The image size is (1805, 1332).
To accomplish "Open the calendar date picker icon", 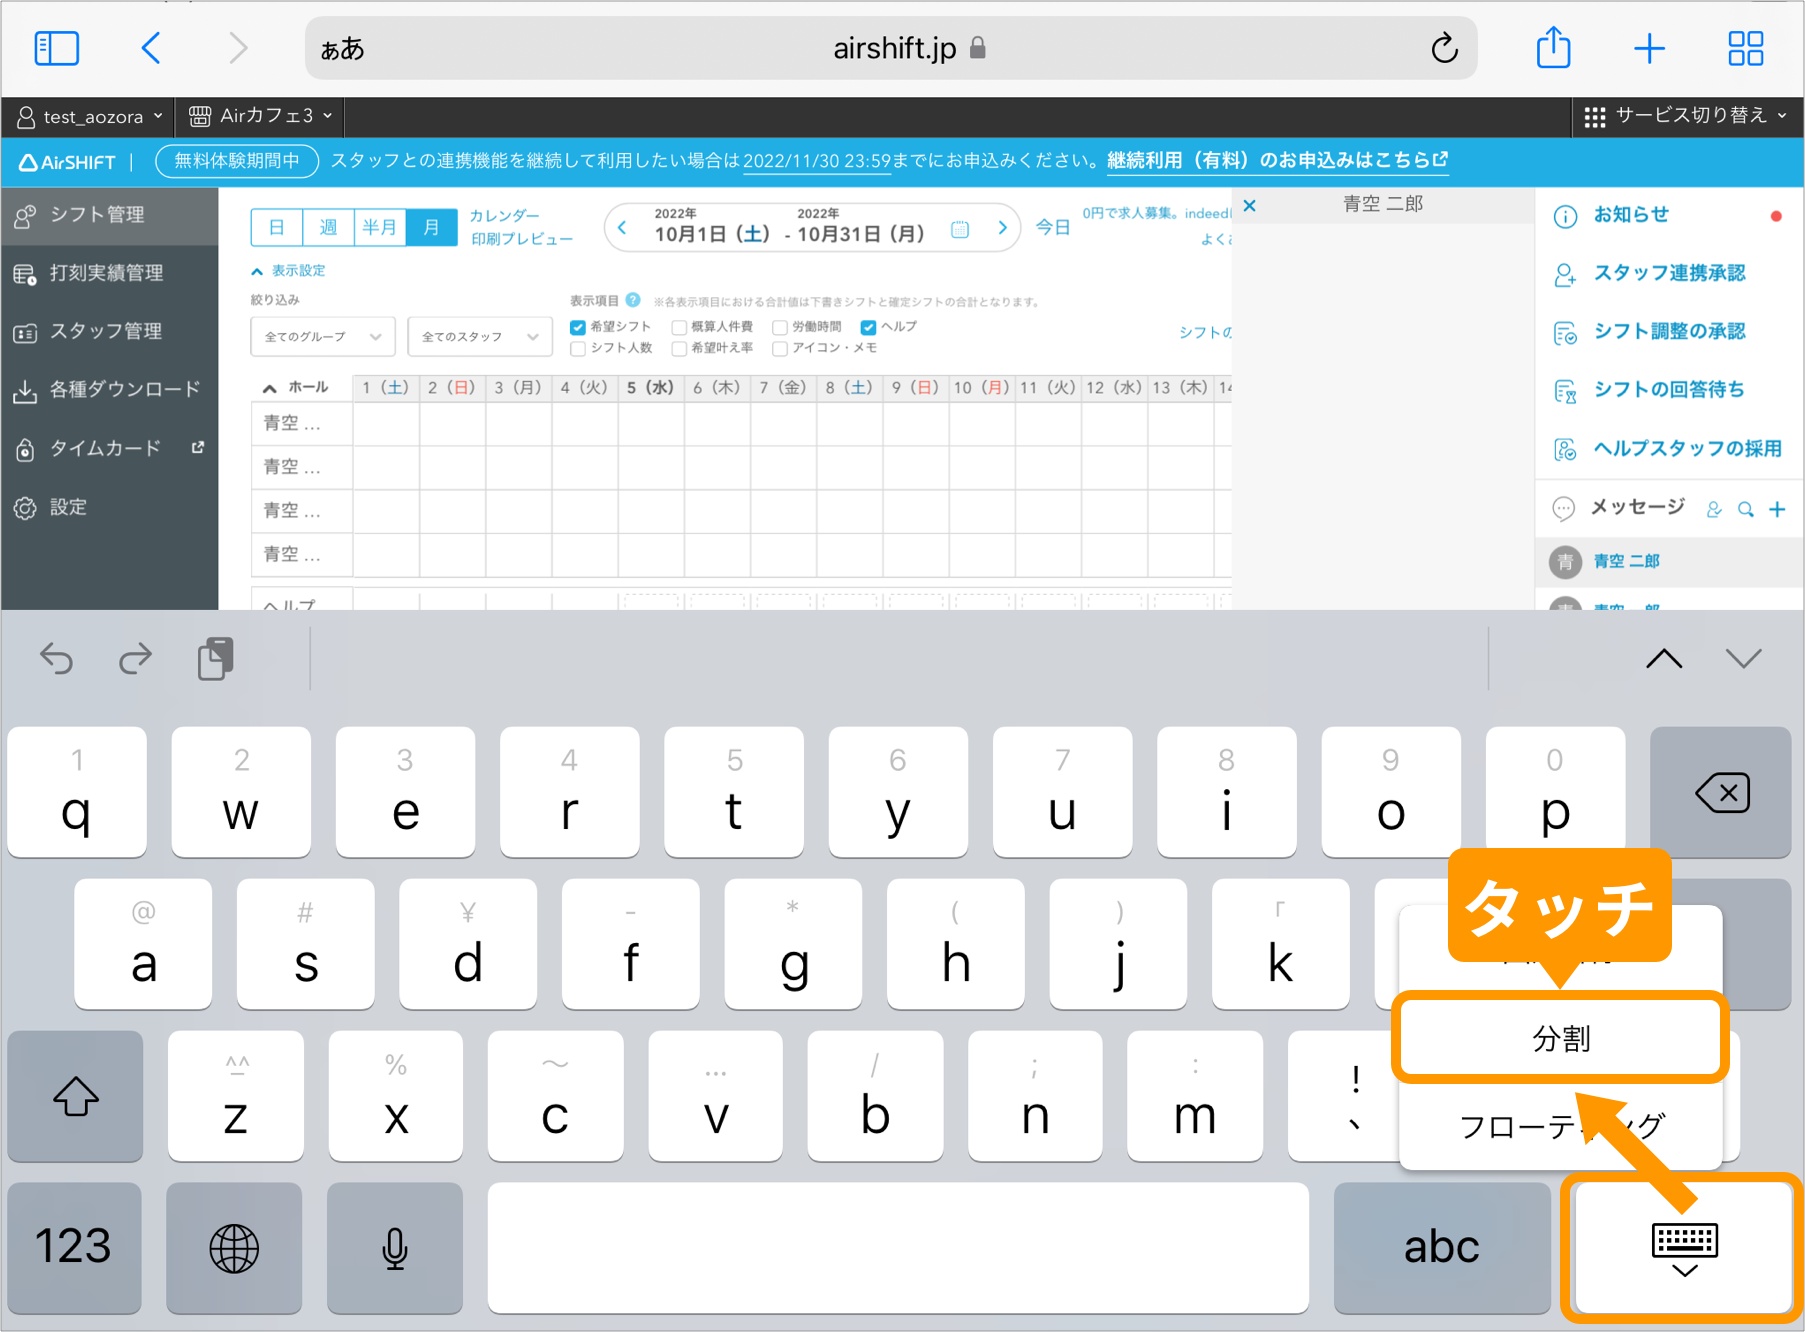I will (959, 228).
